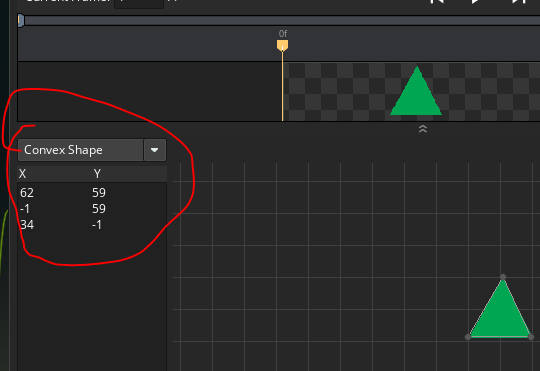Select the 0f playhead marker
The height and width of the screenshot is (371, 540).
click(282, 45)
